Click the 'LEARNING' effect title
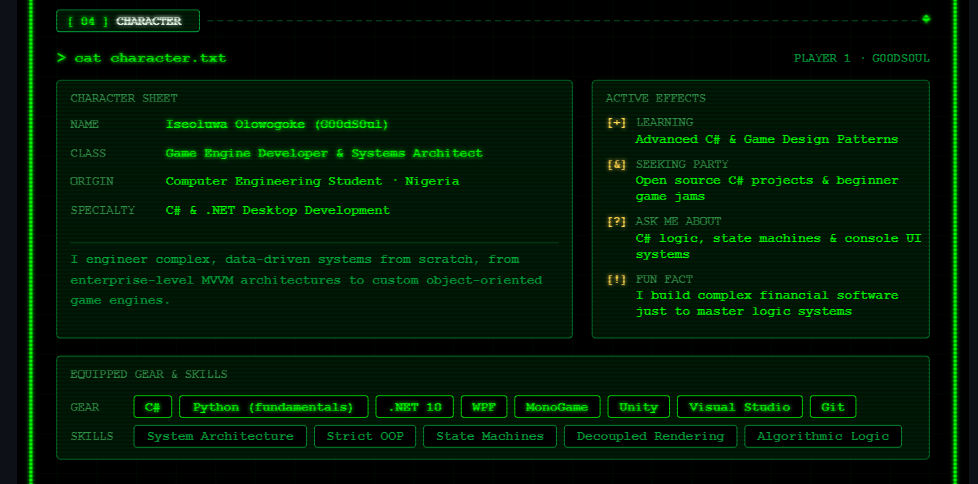 pos(664,123)
